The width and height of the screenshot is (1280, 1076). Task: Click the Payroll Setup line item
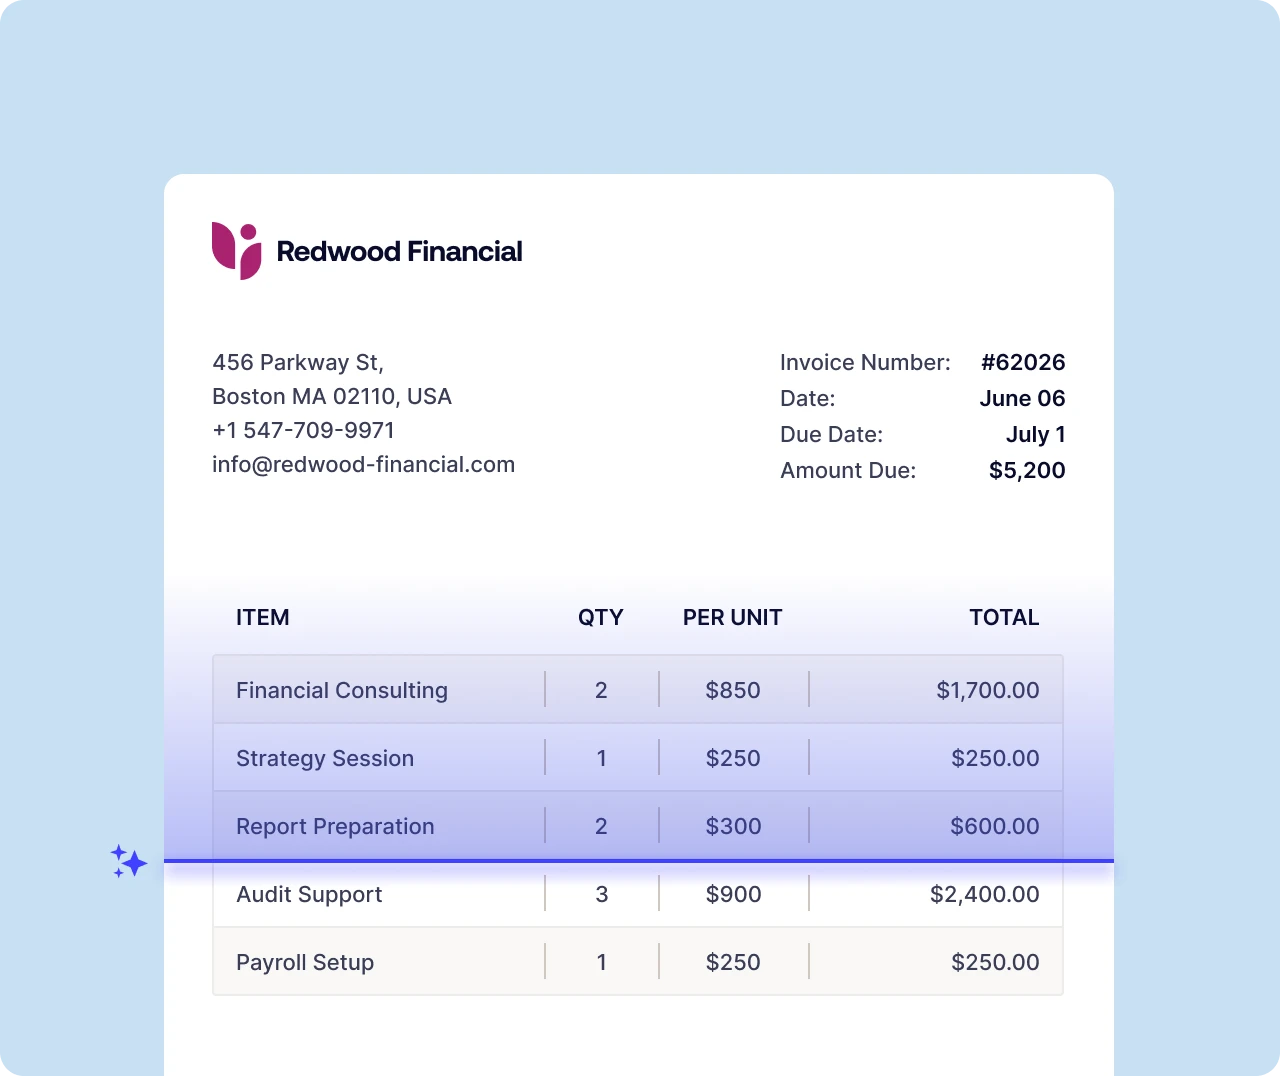point(305,962)
